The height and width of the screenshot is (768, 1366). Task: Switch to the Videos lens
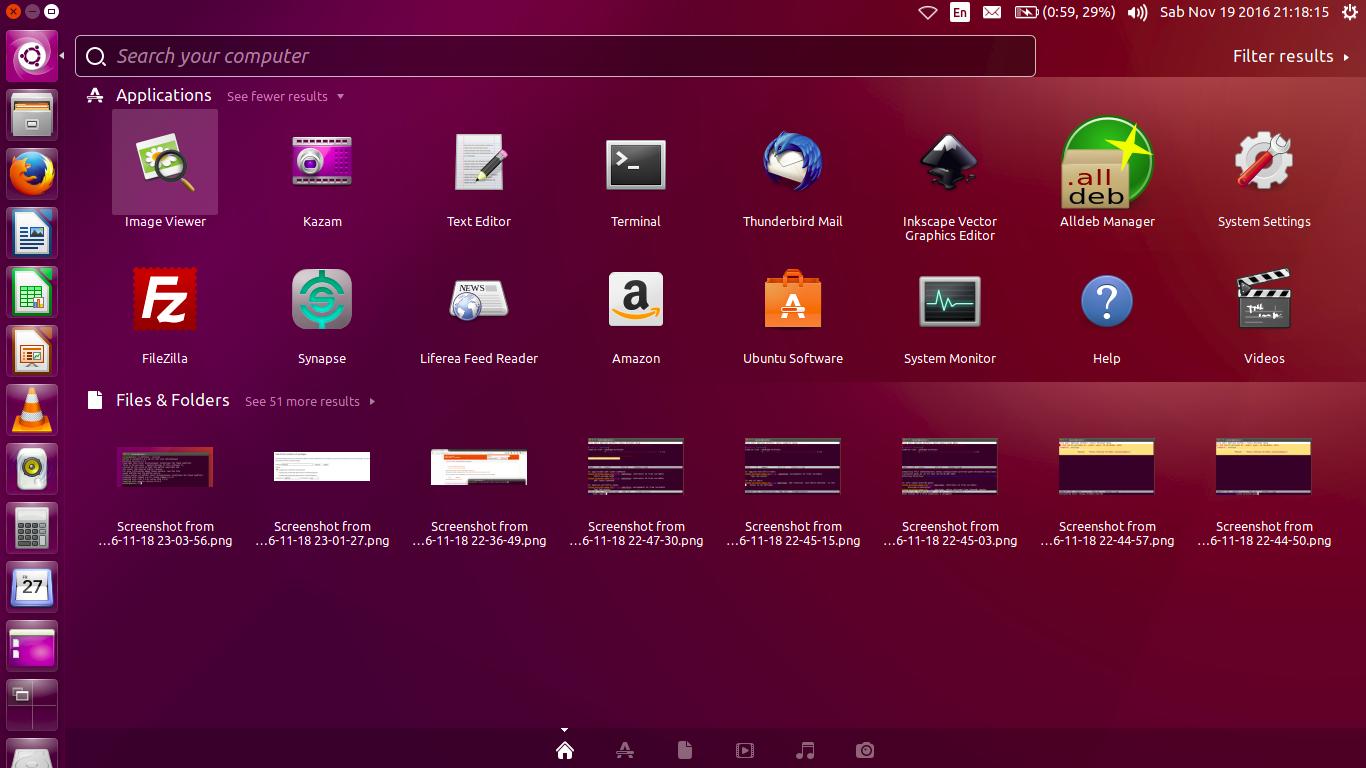pyautogui.click(x=745, y=750)
